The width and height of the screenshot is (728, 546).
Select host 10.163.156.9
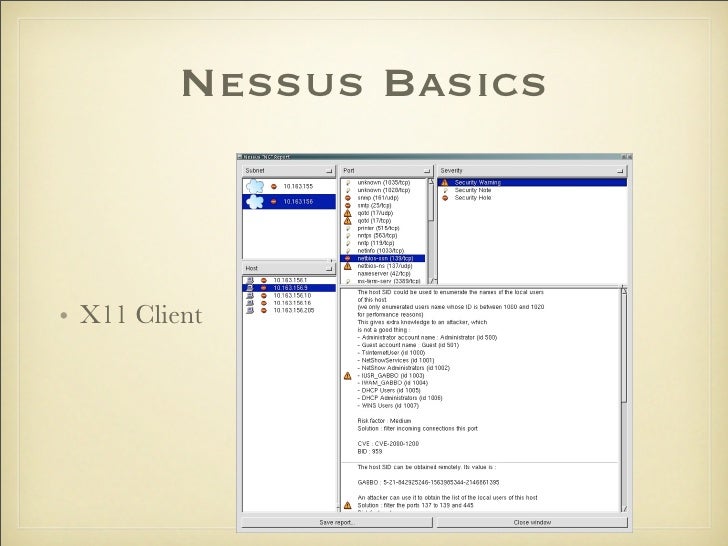pyautogui.click(x=289, y=288)
